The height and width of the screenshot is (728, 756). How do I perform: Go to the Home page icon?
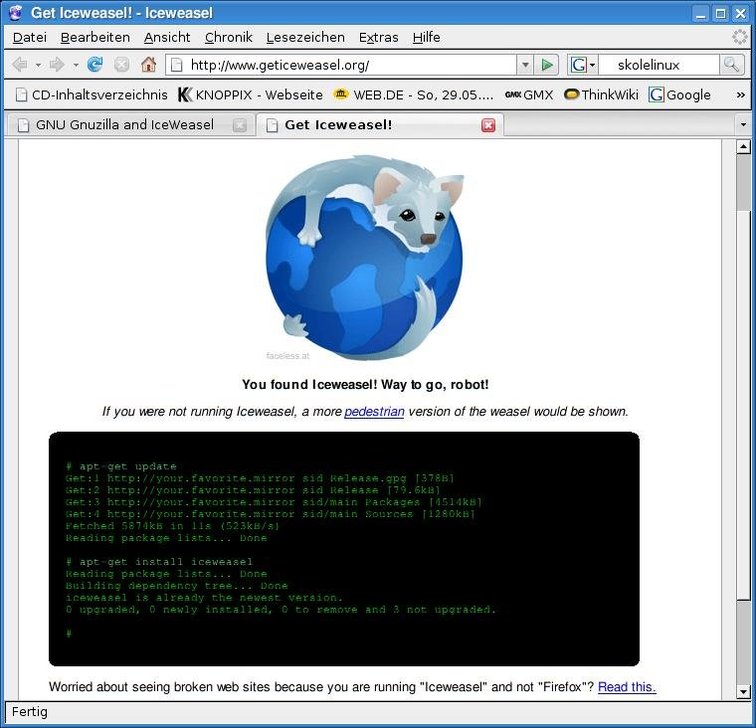[x=148, y=64]
